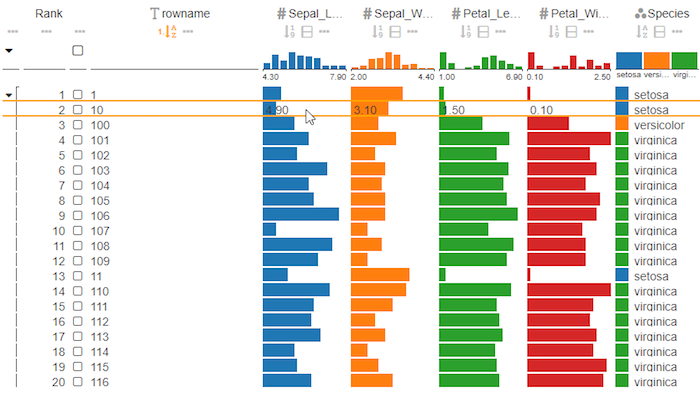Sort by Sepal_Length numeric sort icon
Viewport: 700px width, 398px height.
coord(289,32)
